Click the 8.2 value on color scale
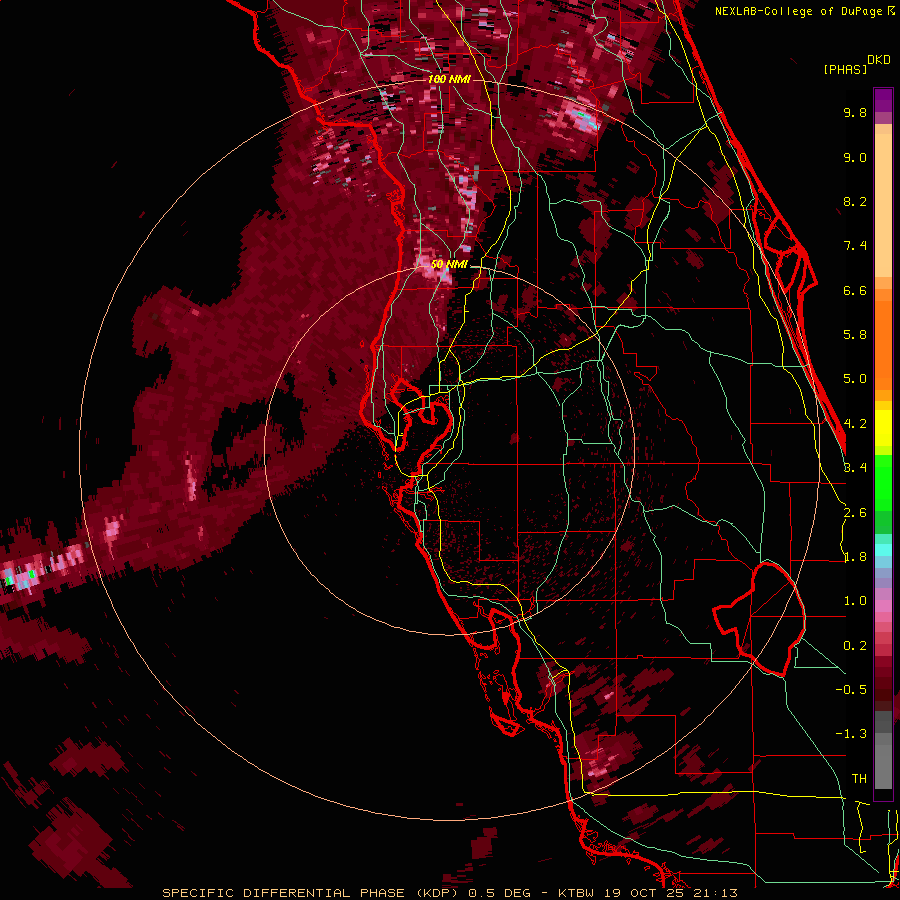 click(x=855, y=201)
